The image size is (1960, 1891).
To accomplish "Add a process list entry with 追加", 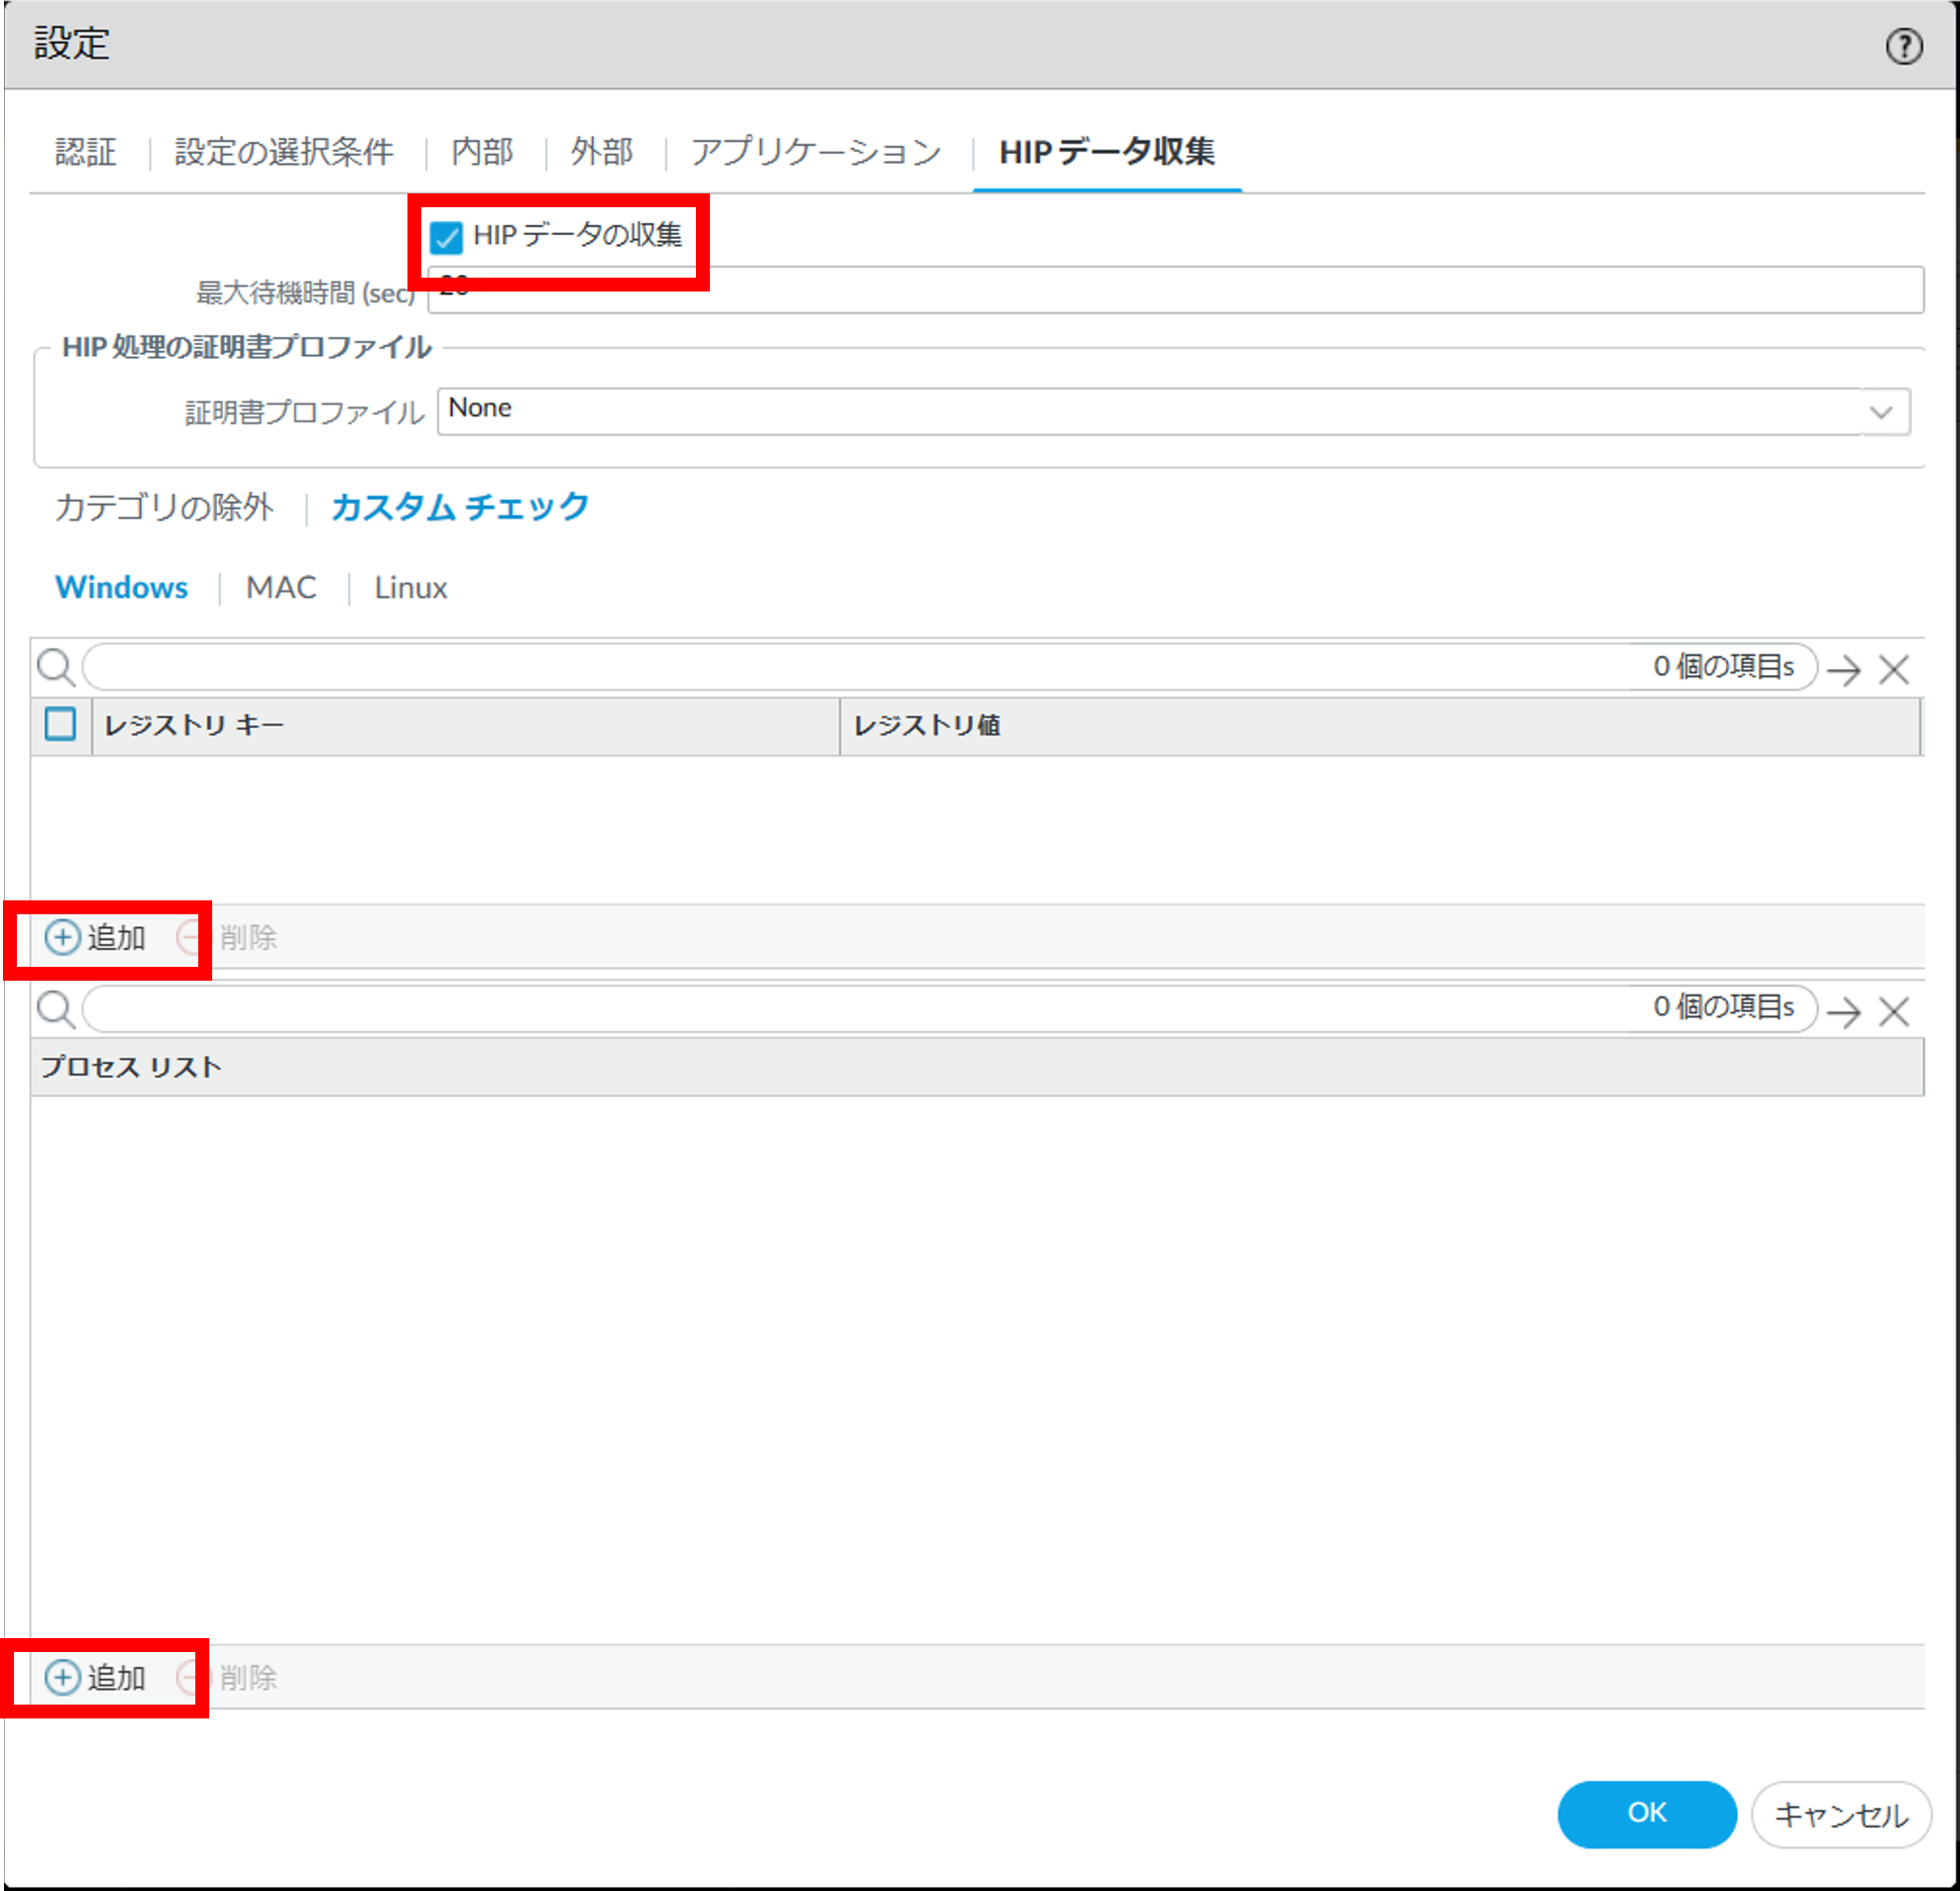I will click(x=96, y=1677).
